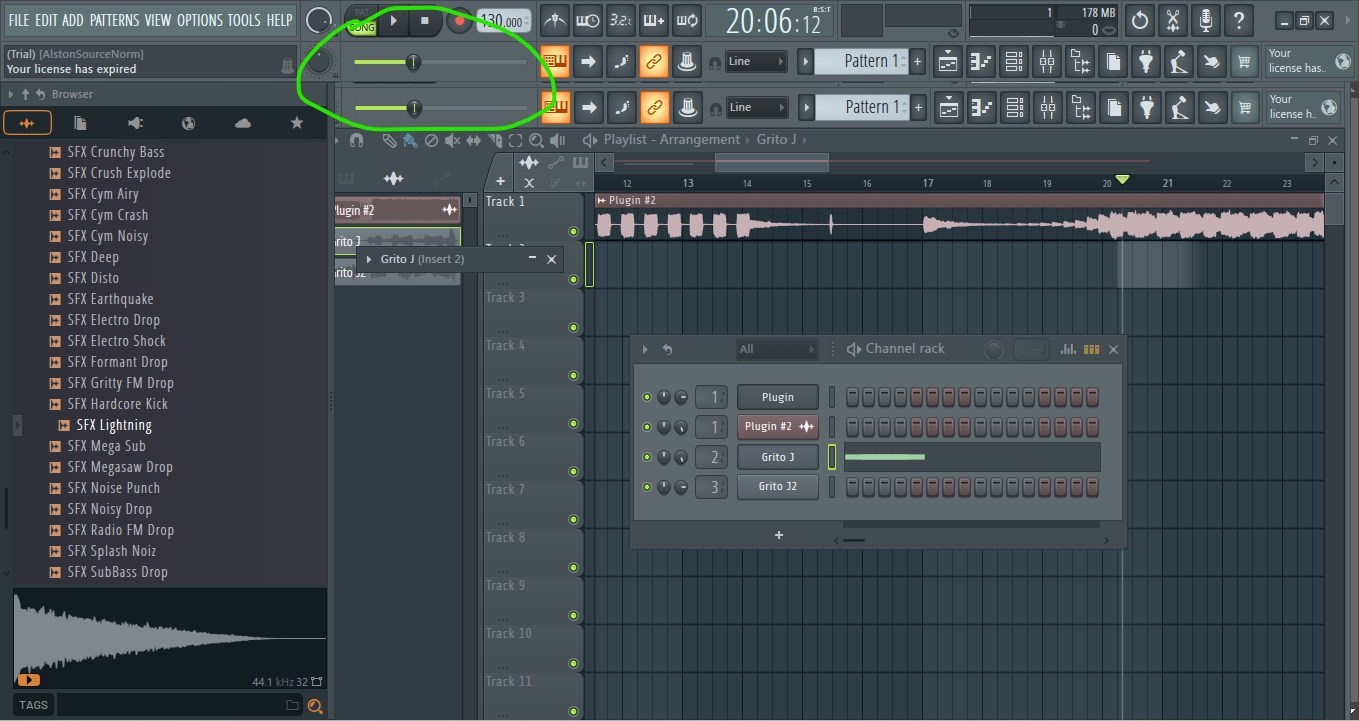Viewport: 1359px width, 721px height.
Task: Switch browser to the star favorites tab
Action: tap(296, 123)
